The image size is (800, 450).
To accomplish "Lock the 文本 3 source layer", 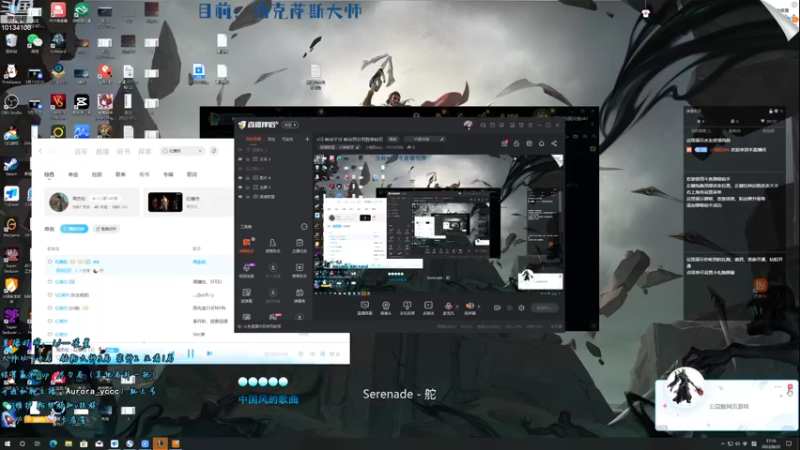I will pyautogui.click(x=248, y=159).
